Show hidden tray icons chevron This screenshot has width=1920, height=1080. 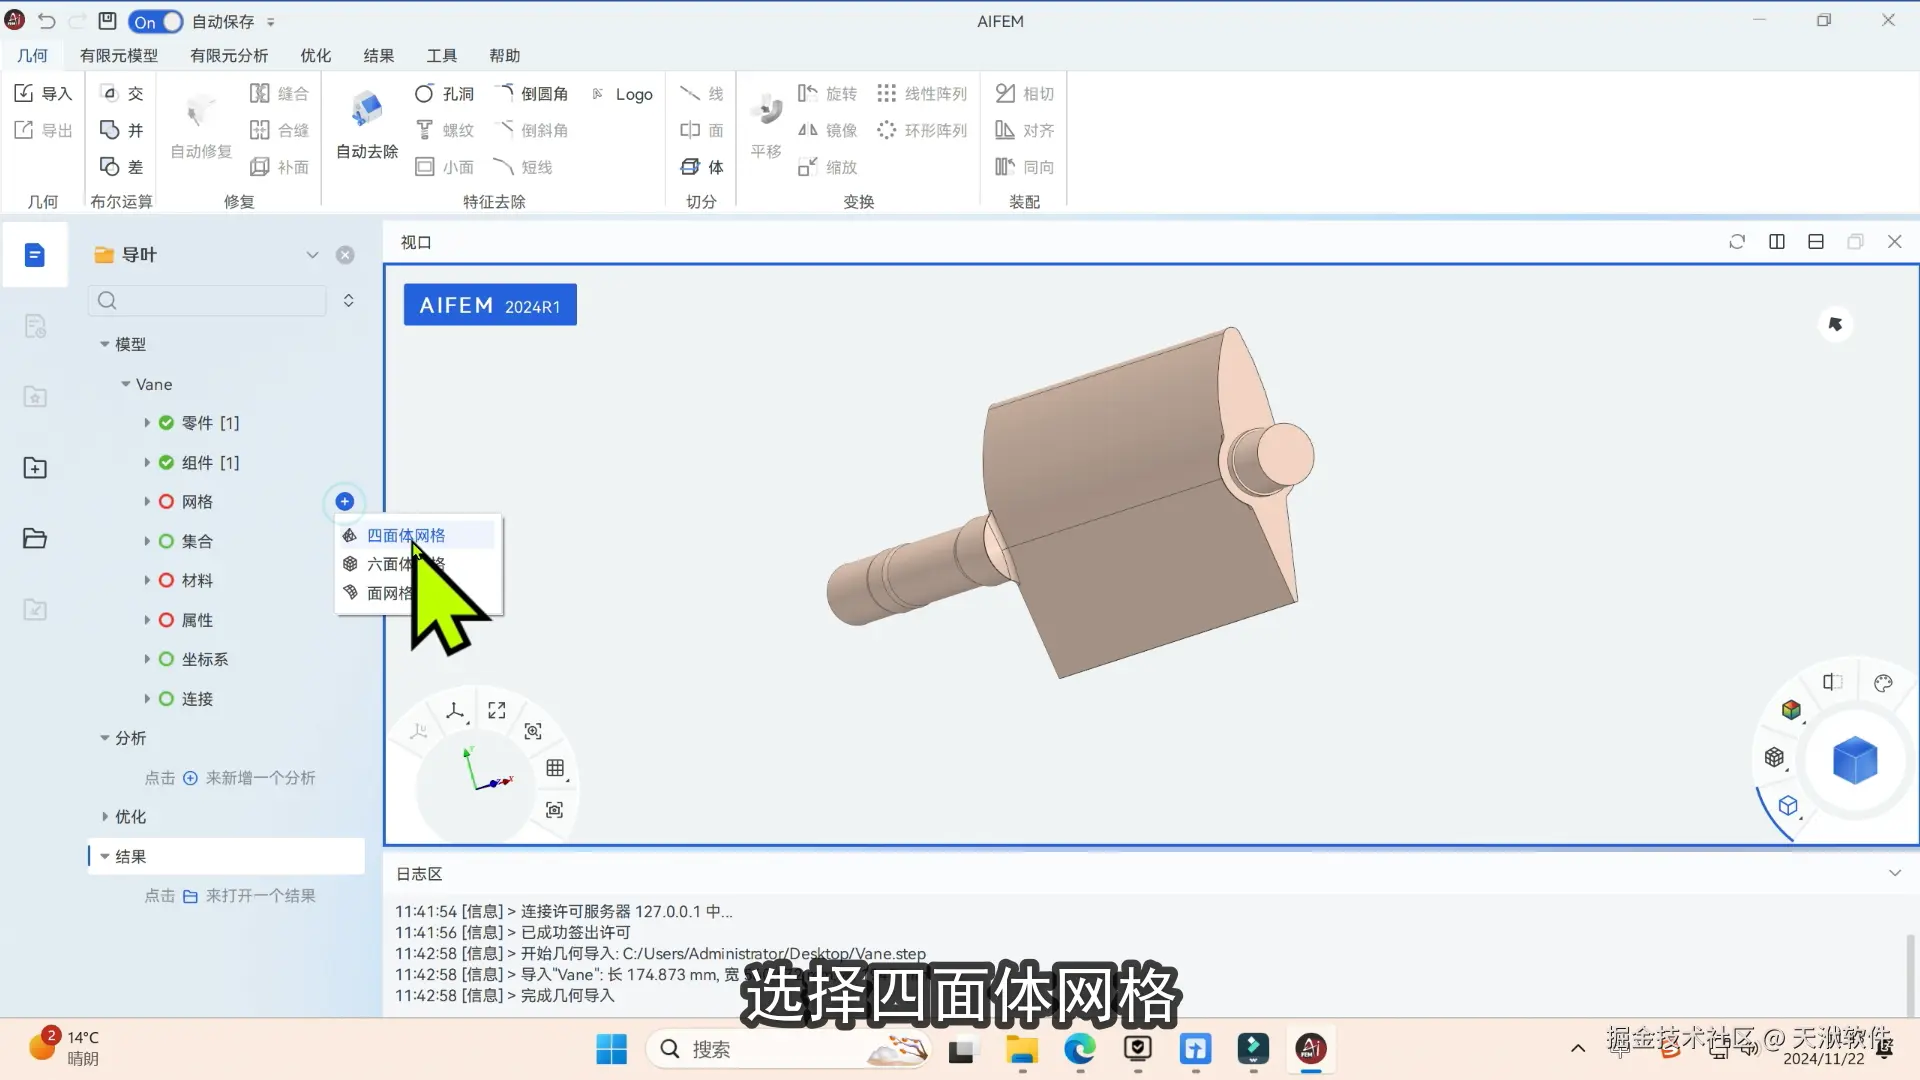1578,1049
